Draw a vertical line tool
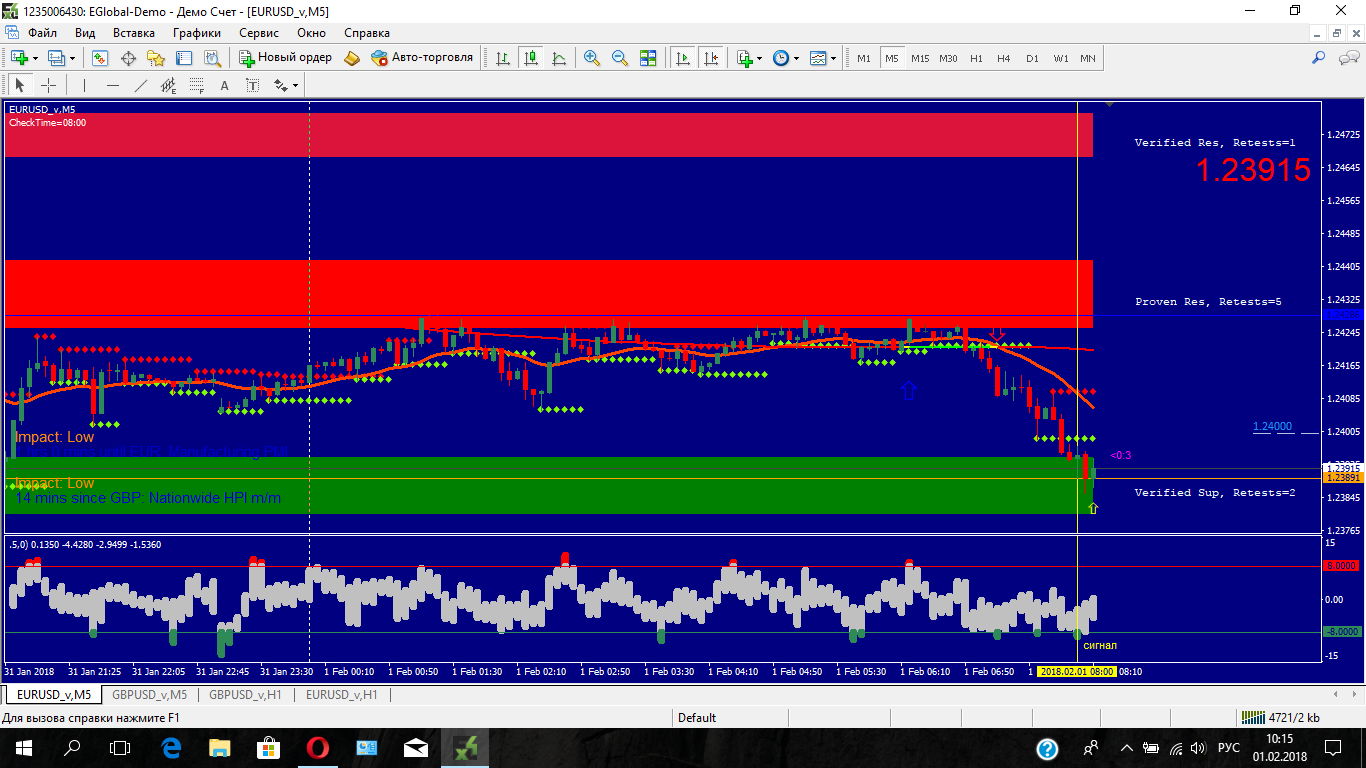The image size is (1366, 768). click(x=84, y=85)
